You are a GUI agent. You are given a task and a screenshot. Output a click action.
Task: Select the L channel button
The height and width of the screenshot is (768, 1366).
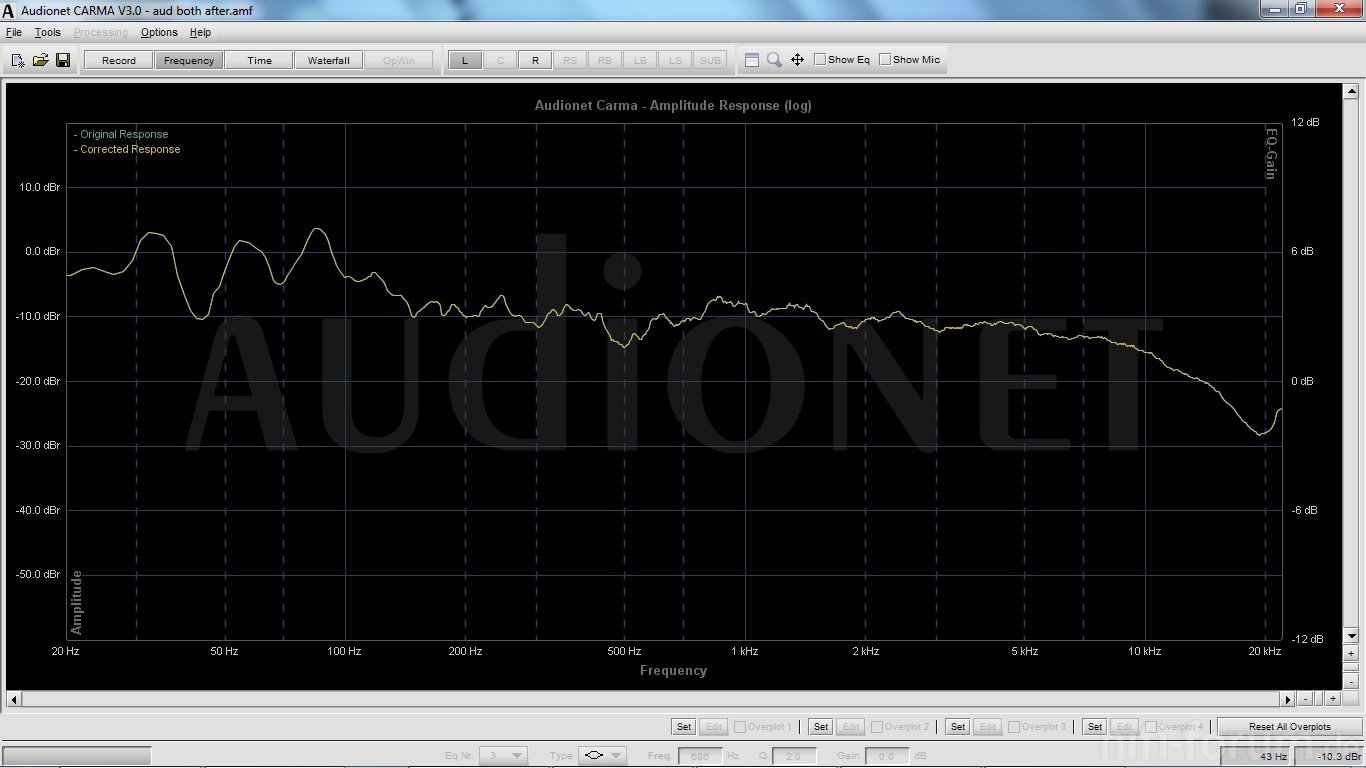pos(465,60)
